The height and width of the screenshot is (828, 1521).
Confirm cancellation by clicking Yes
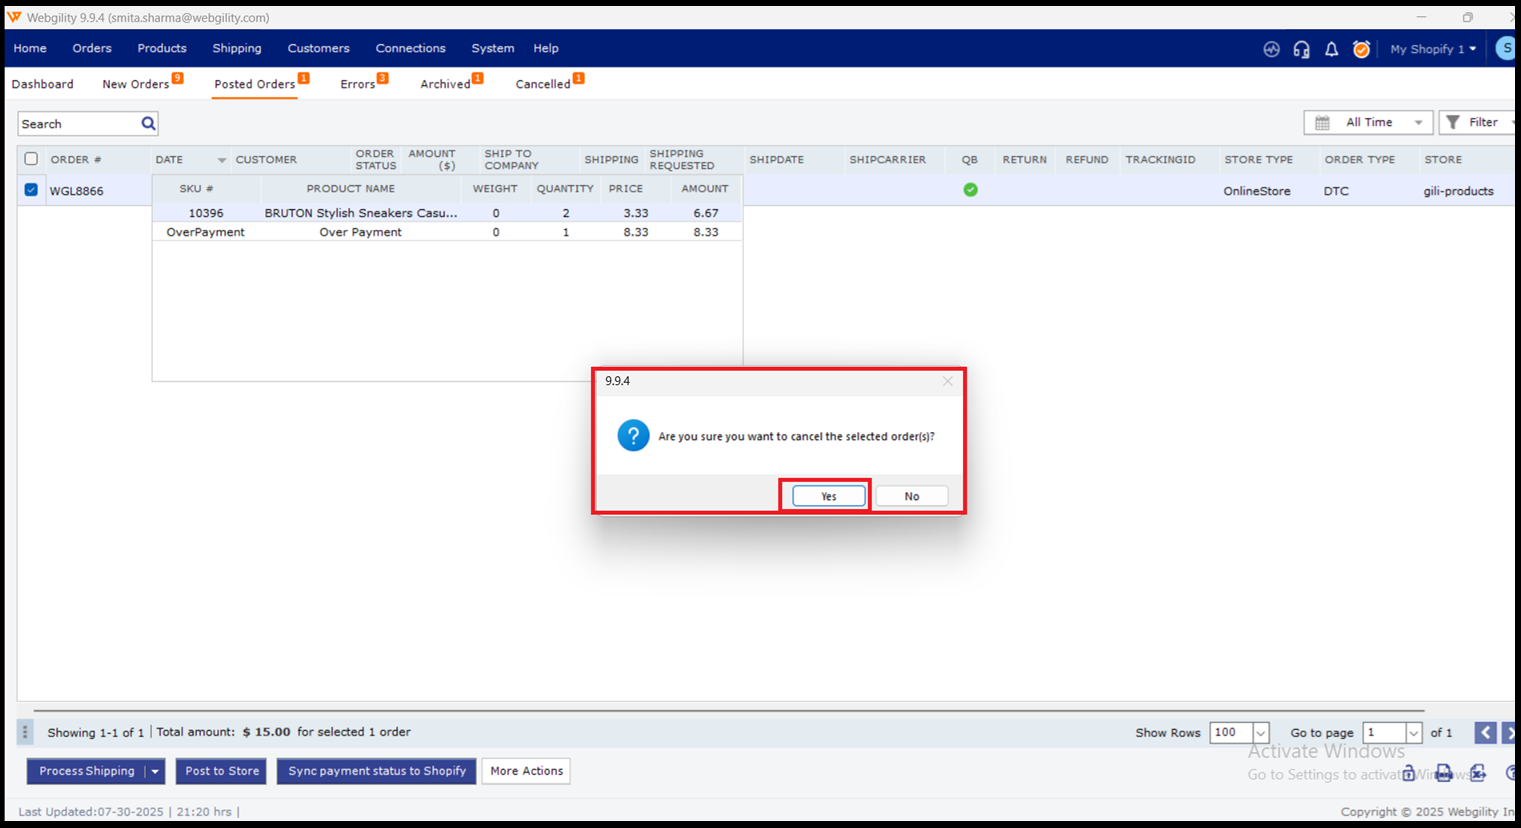(828, 496)
